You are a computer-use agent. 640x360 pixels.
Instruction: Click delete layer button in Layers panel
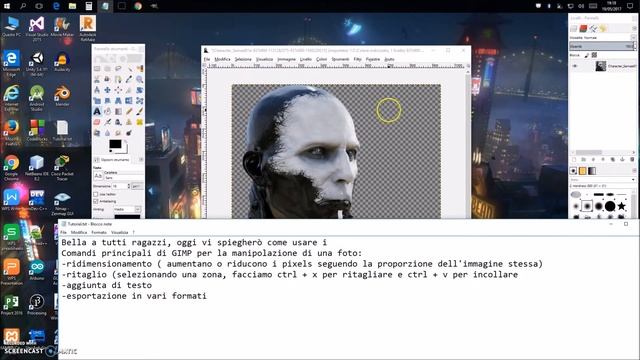click(x=632, y=159)
